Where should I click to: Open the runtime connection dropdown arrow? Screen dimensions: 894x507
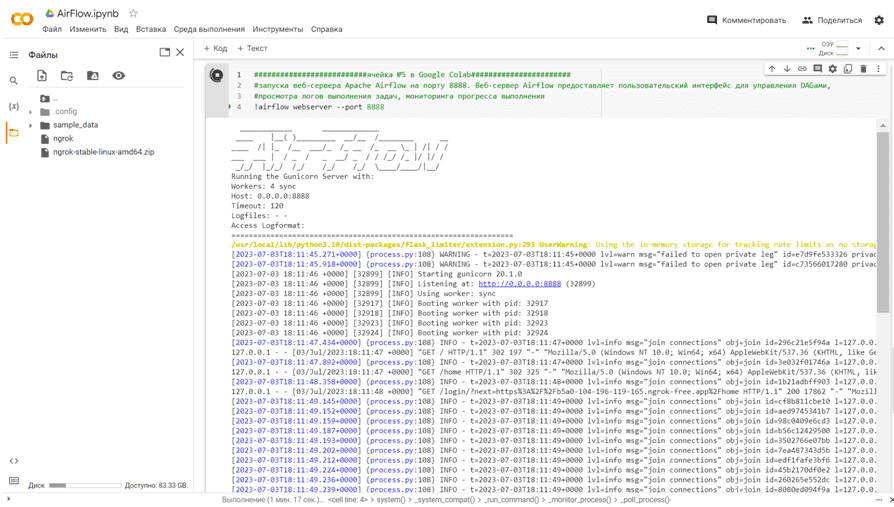(x=858, y=48)
